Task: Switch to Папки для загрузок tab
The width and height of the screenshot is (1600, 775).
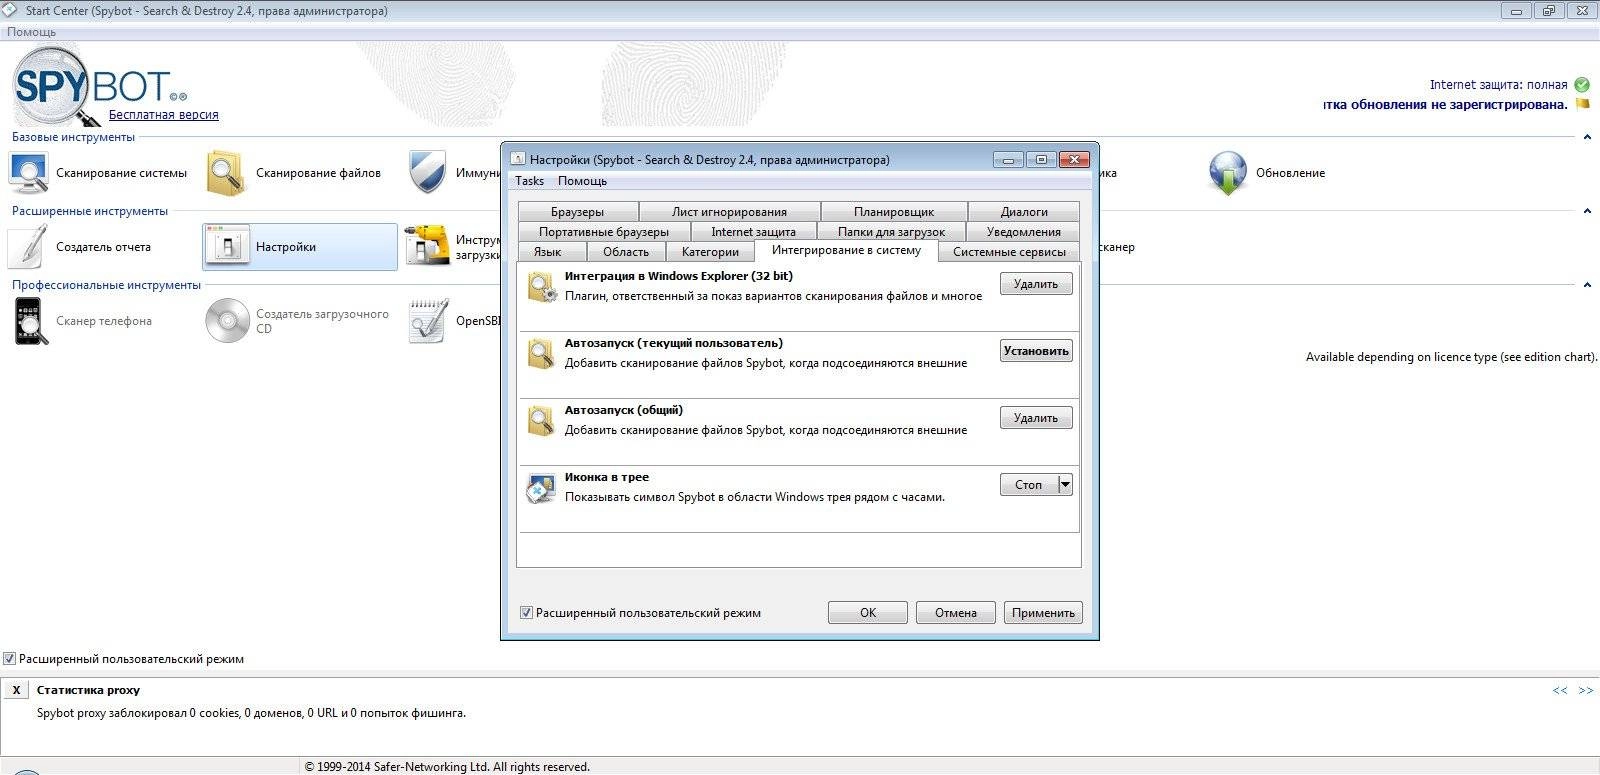Action: pyautogui.click(x=891, y=232)
